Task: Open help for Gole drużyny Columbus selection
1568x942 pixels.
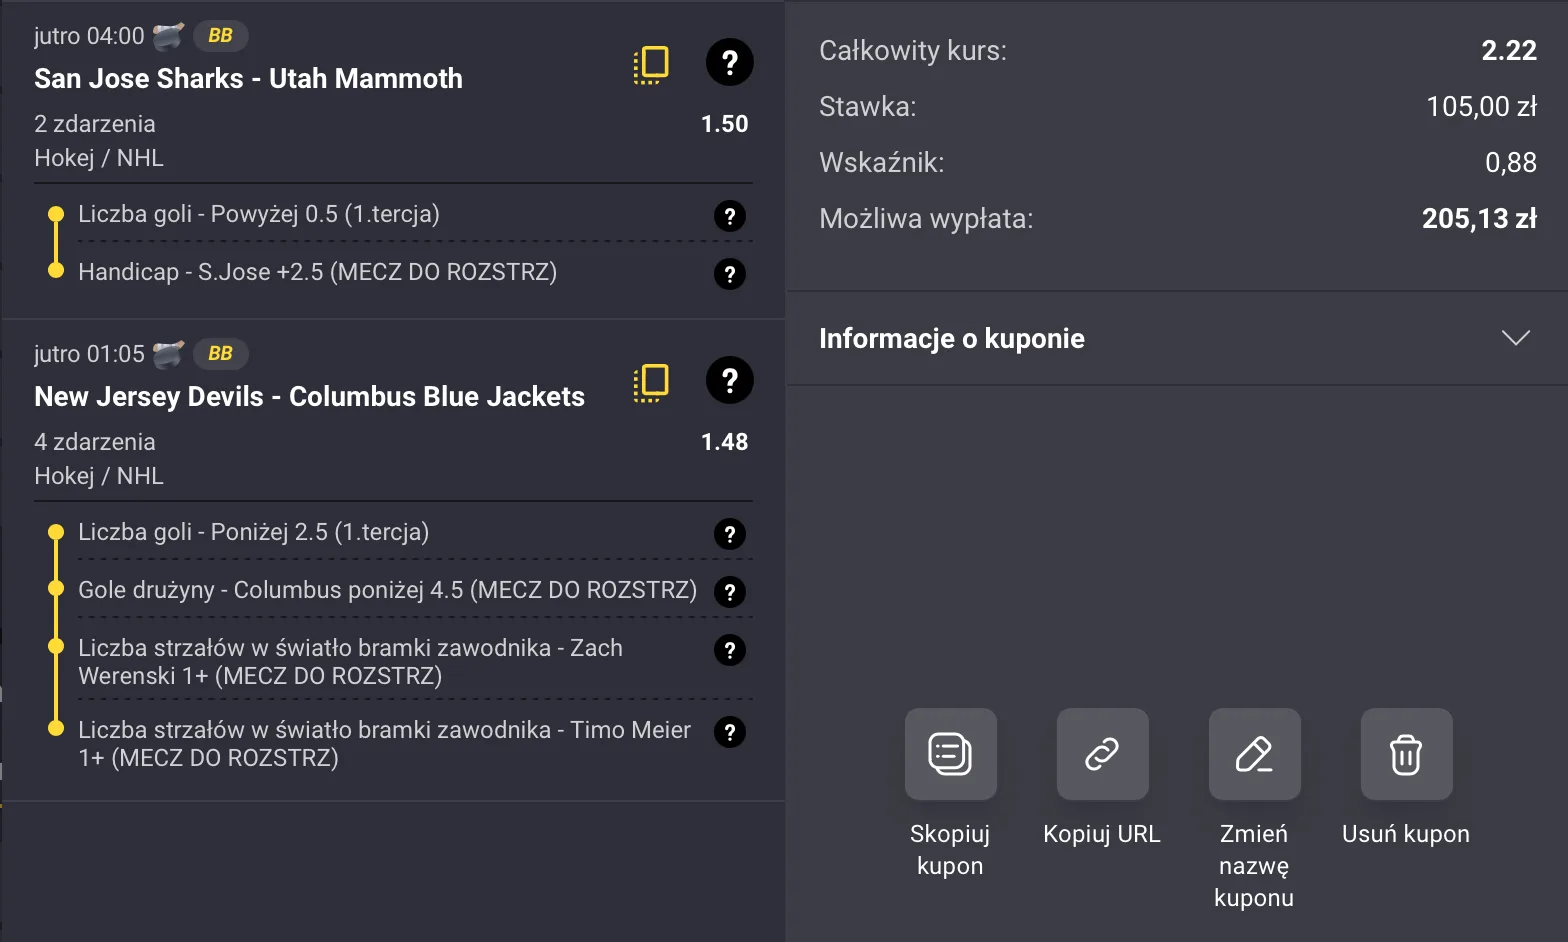Action: point(729,591)
